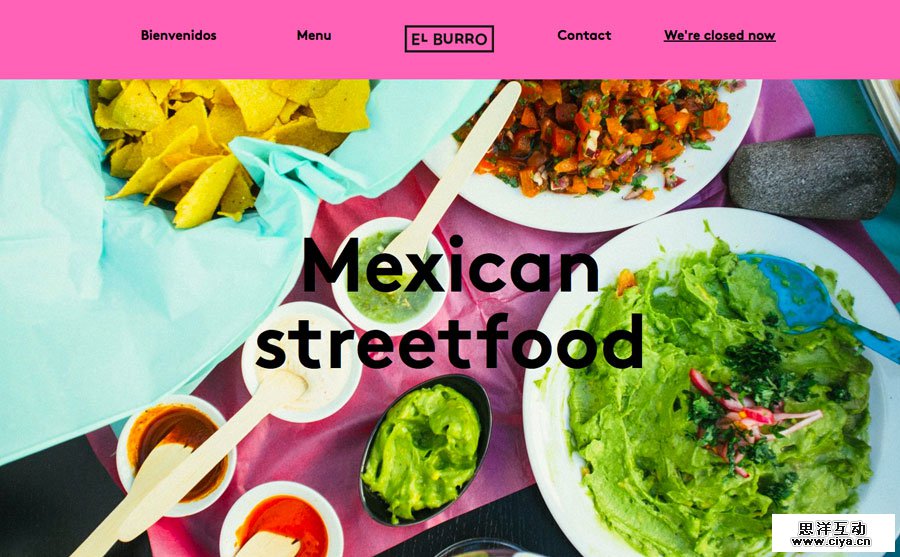
Task: Click the word "streetfood" in the headline
Action: tap(449, 342)
